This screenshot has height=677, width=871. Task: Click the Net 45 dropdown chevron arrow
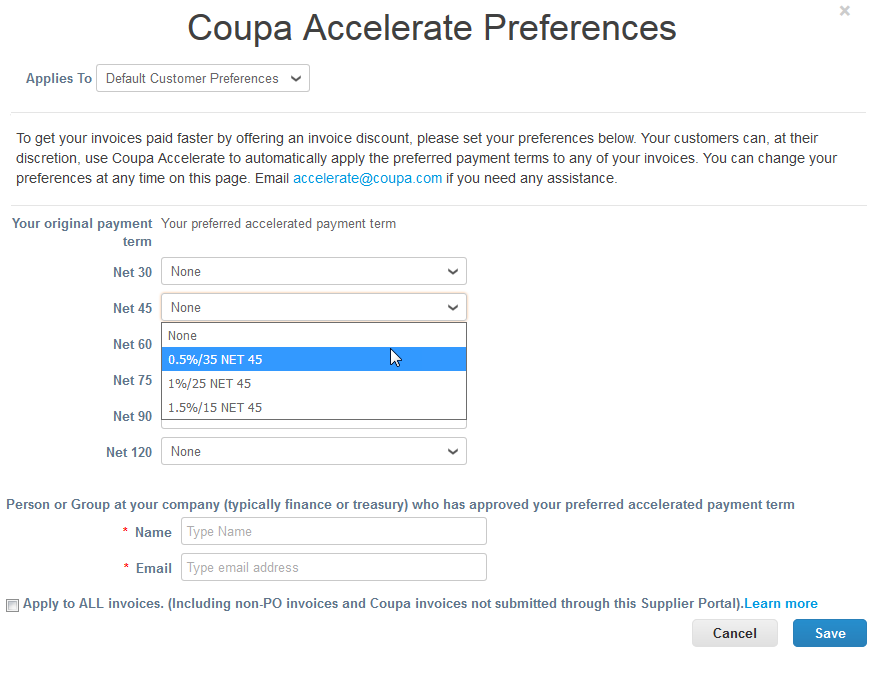[453, 308]
